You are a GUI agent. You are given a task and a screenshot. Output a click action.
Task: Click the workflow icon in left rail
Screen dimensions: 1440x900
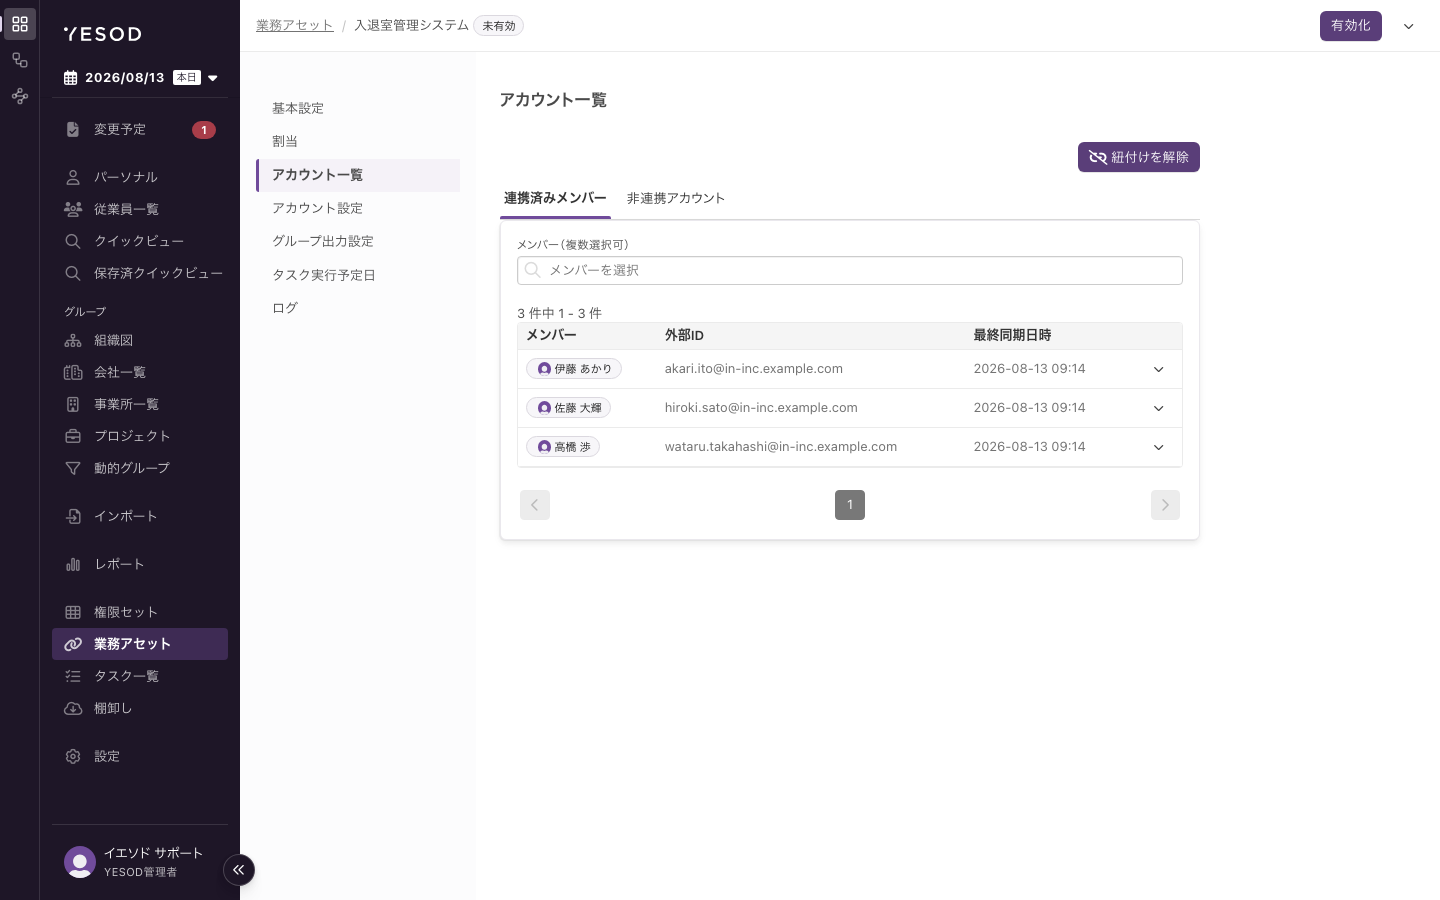(x=20, y=60)
